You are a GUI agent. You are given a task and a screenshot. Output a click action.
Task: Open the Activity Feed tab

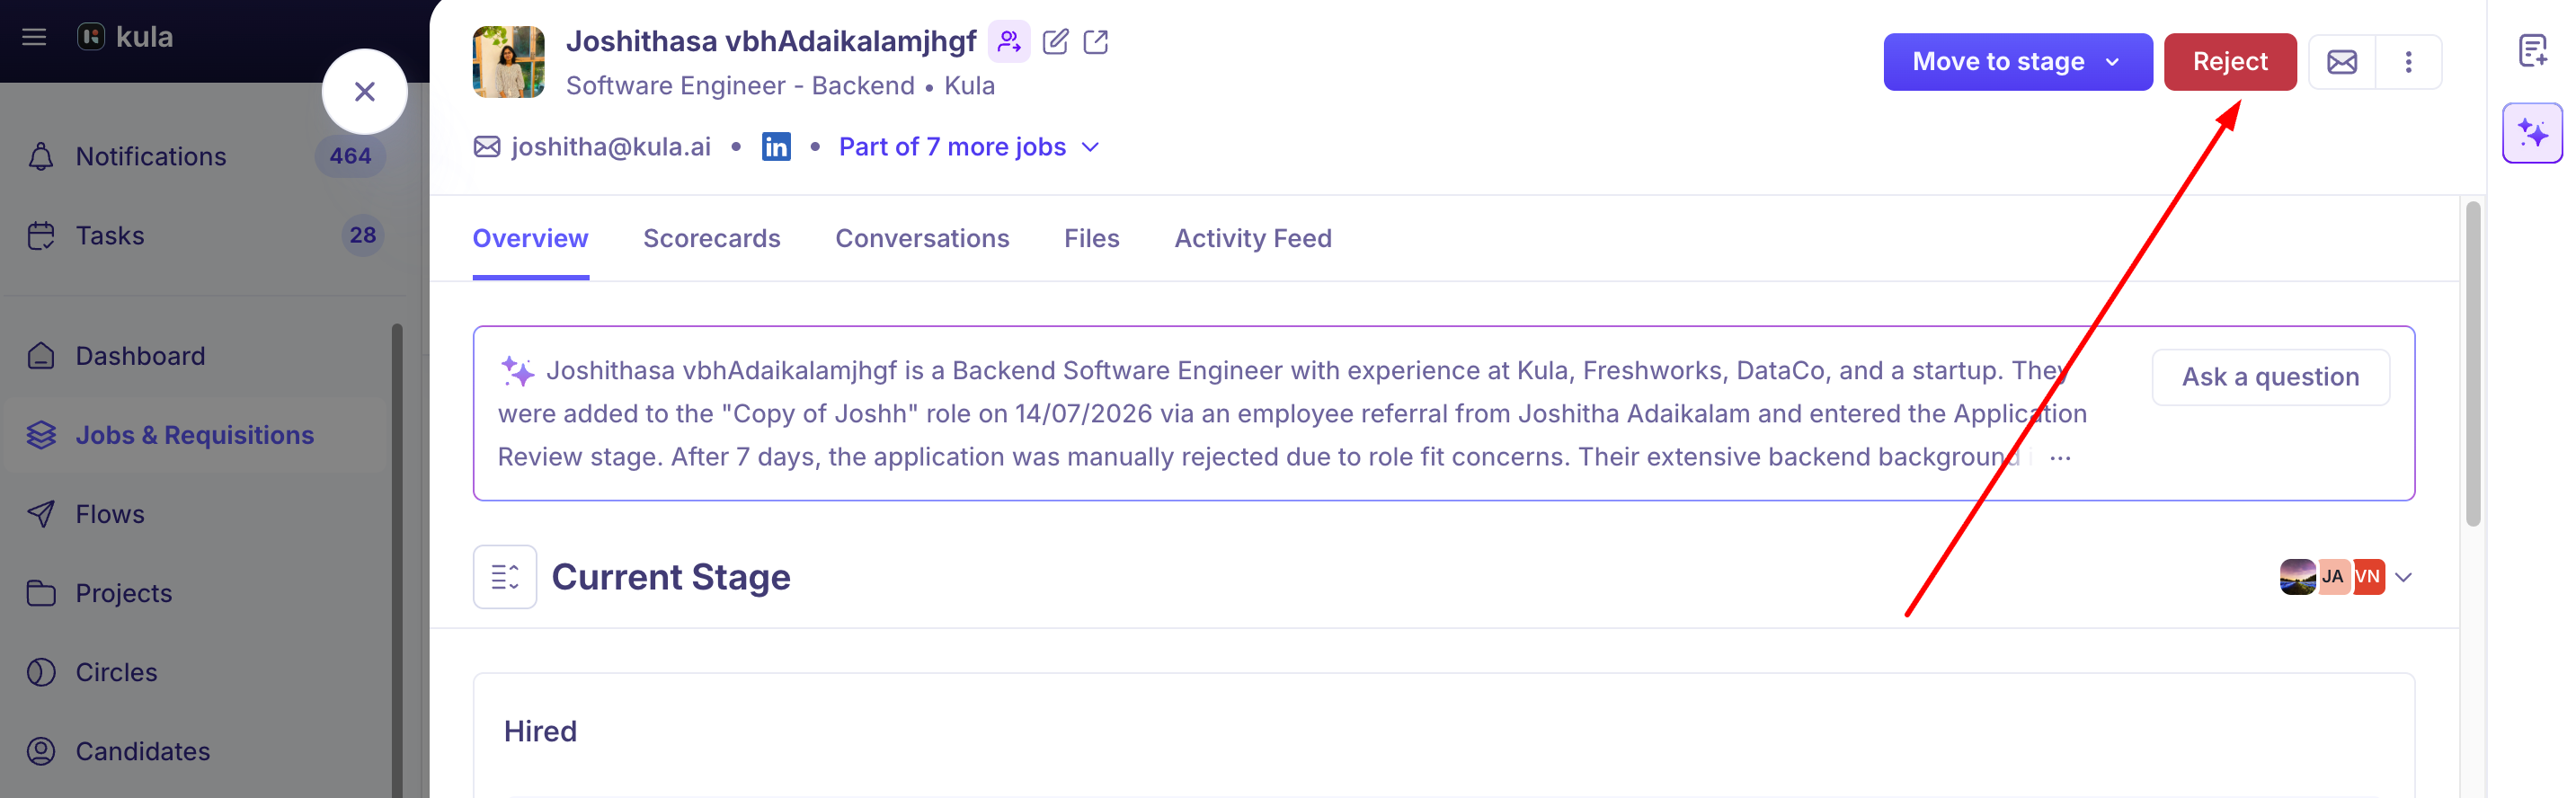click(1252, 238)
